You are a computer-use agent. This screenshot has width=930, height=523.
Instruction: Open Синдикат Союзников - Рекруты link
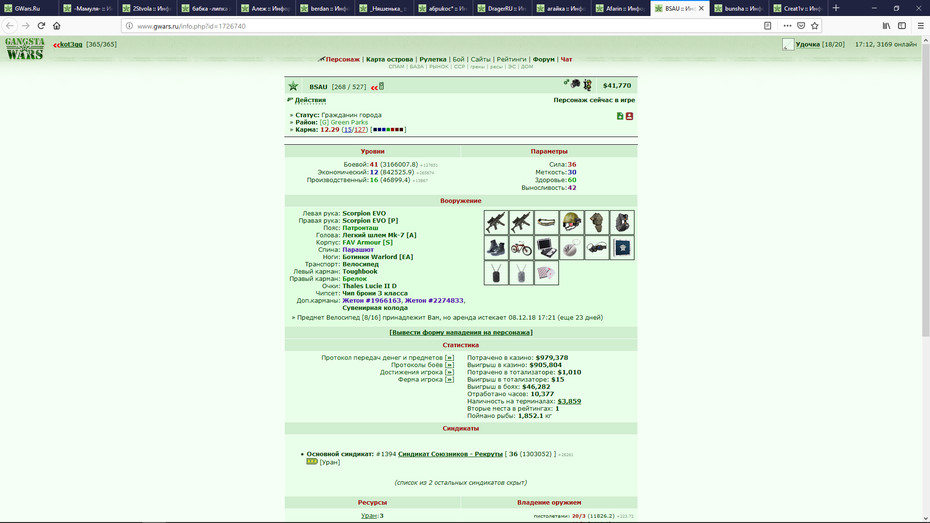pyautogui.click(x=450, y=454)
